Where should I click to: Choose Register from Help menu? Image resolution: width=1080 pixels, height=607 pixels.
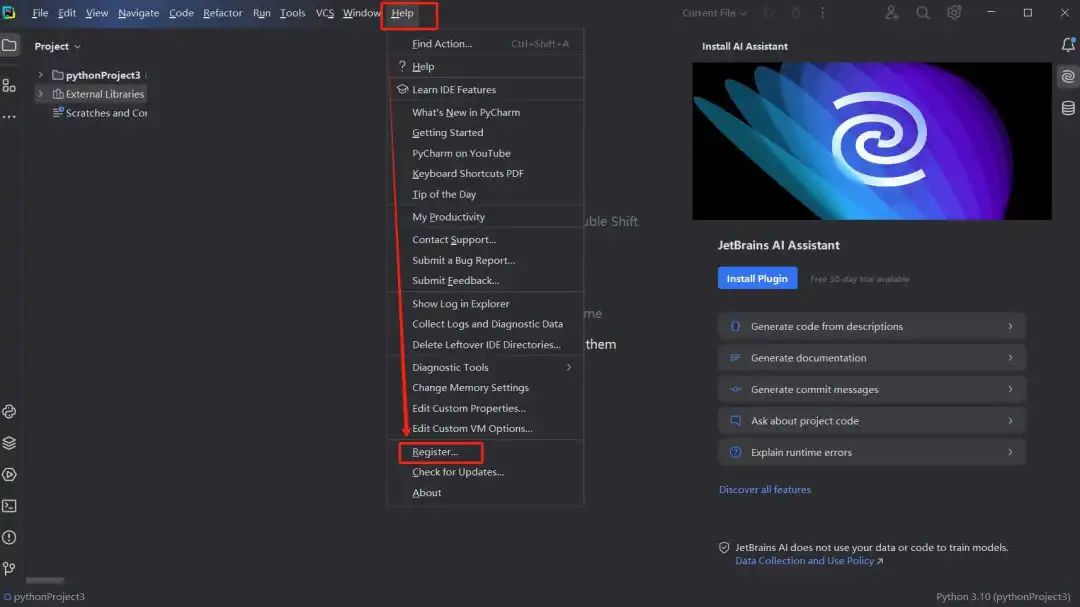click(x=486, y=452)
